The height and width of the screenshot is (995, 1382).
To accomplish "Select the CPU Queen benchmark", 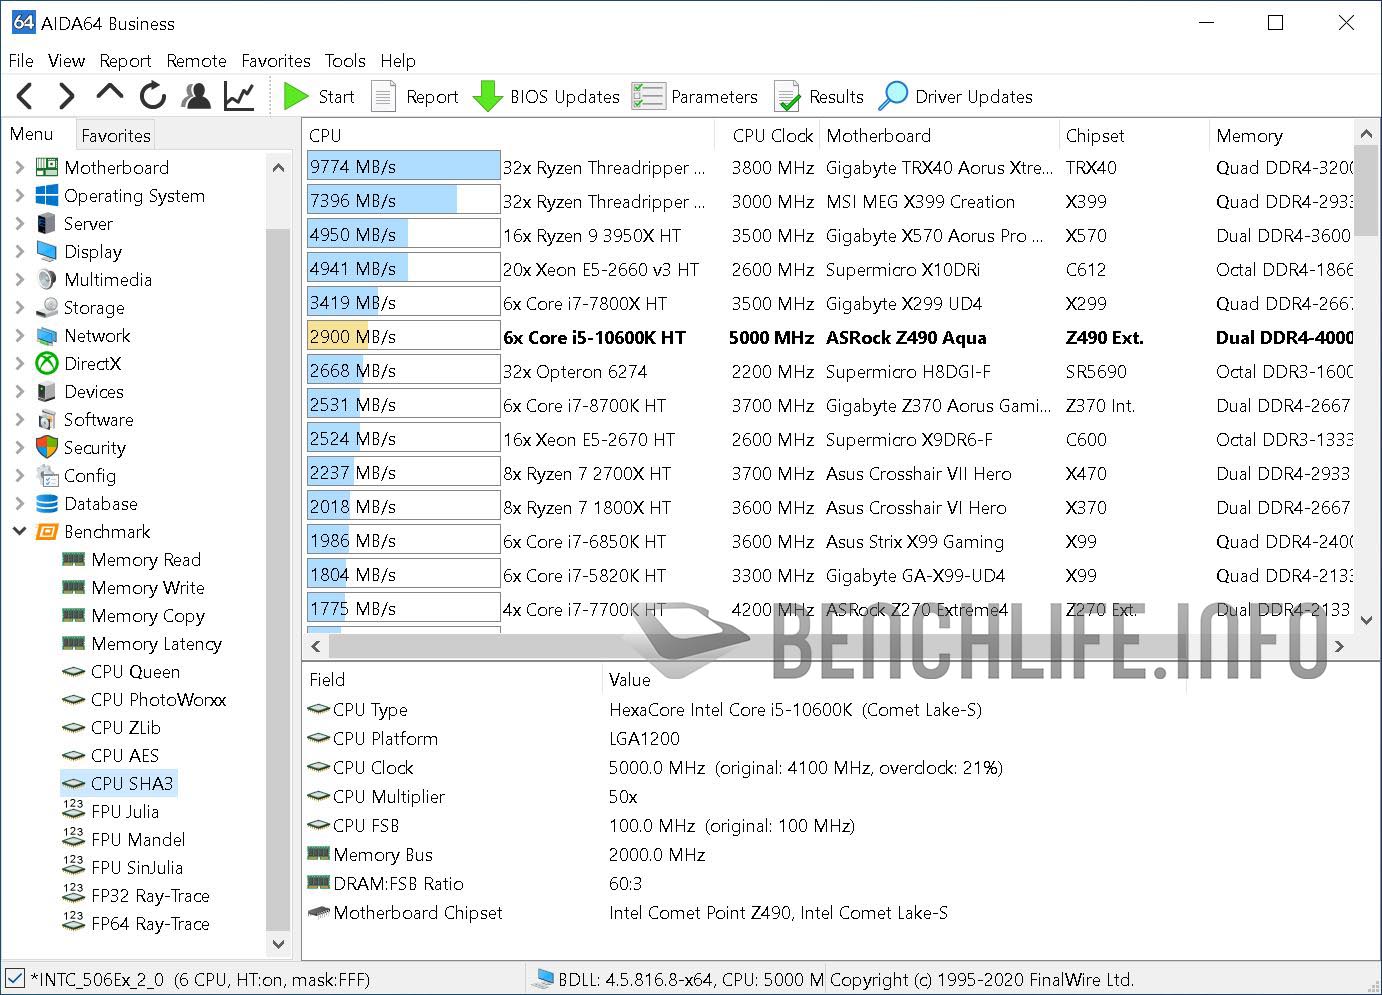I will click(x=134, y=672).
